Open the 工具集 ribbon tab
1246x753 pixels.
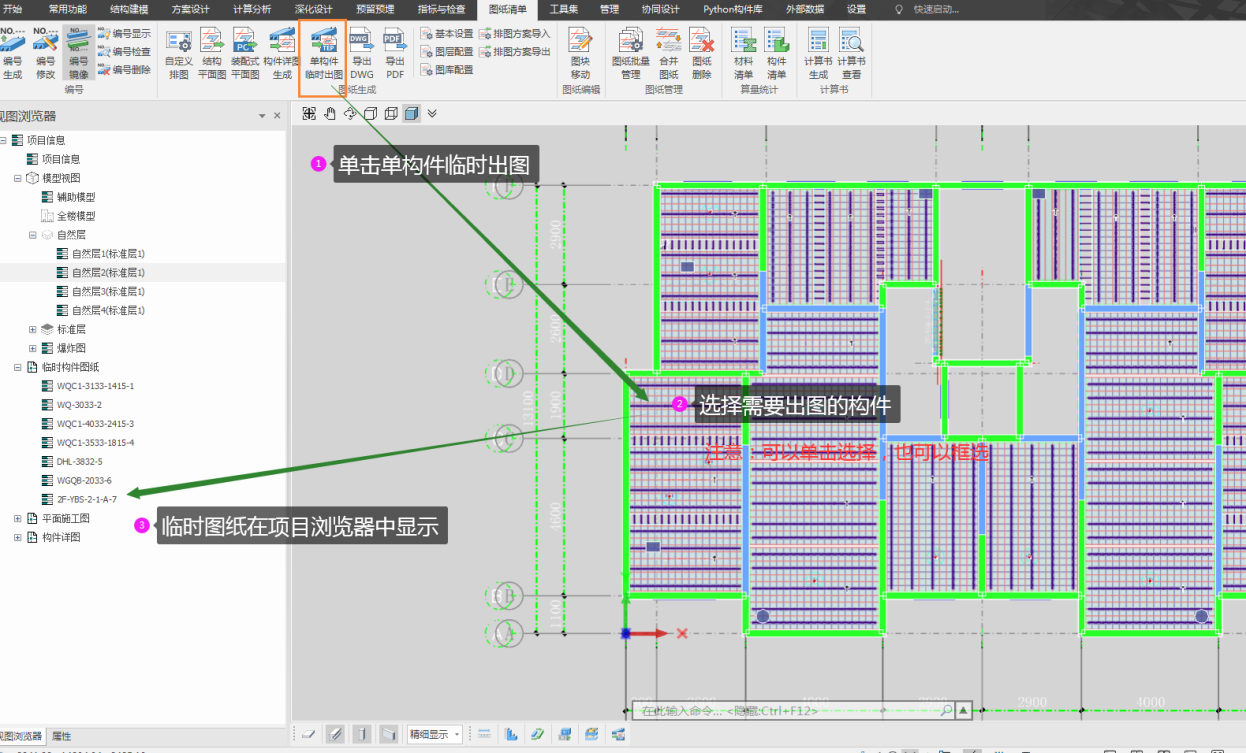point(564,9)
